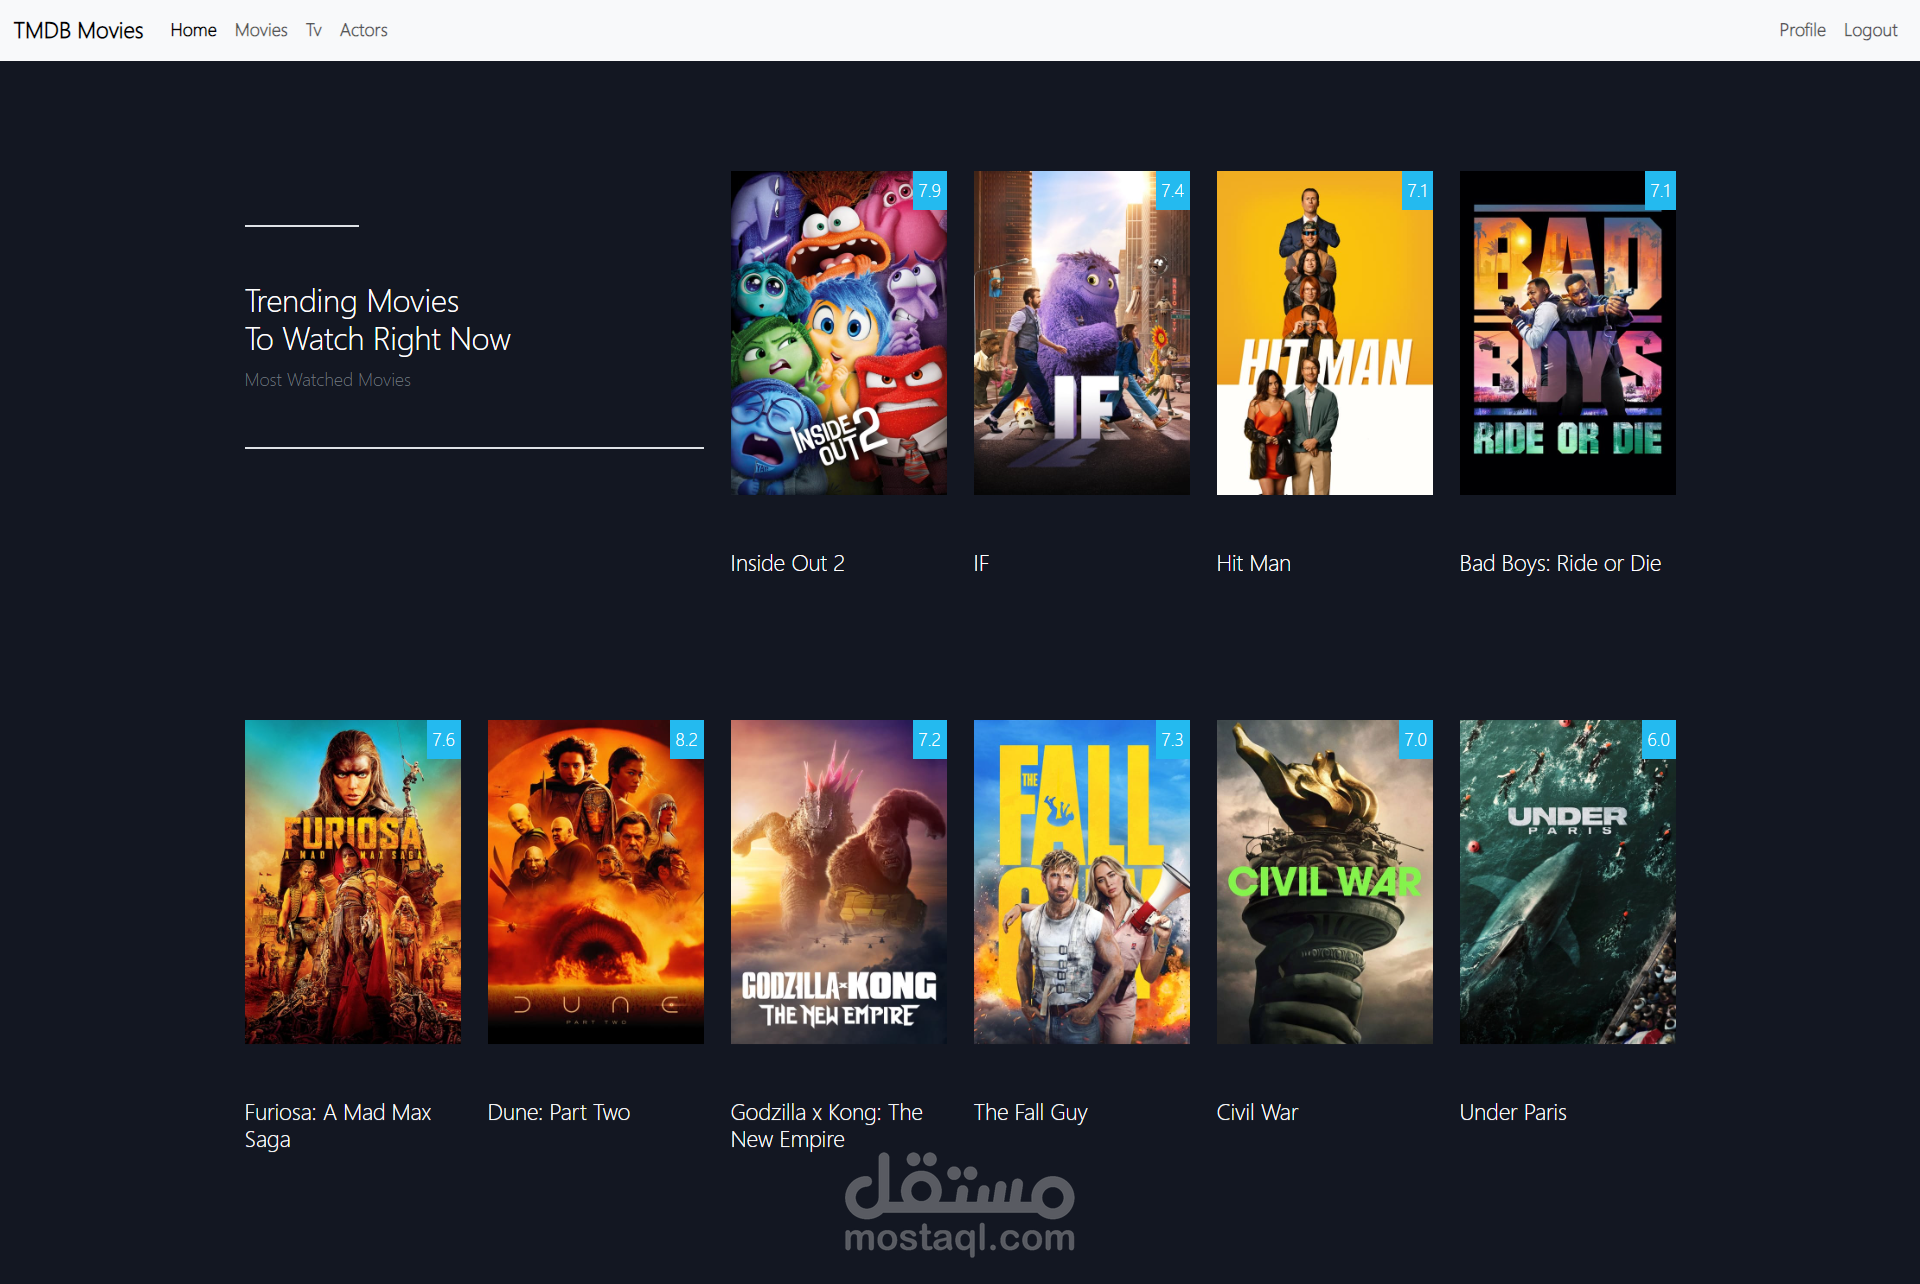Open the Actors nav item
The image size is (1920, 1284).
click(x=363, y=30)
